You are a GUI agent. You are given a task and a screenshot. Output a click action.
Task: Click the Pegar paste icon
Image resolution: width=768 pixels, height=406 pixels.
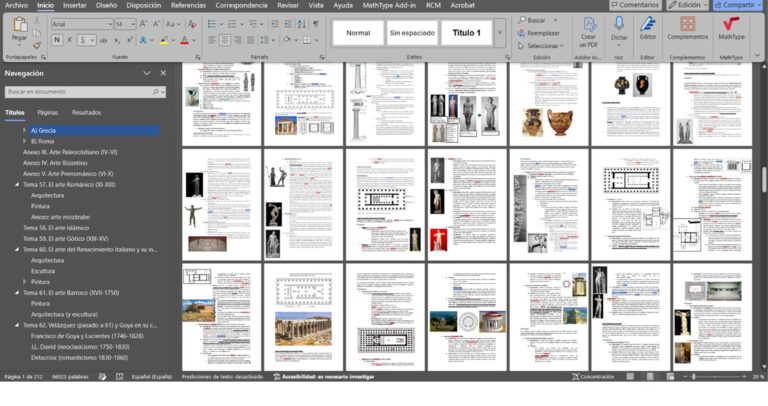click(x=20, y=25)
